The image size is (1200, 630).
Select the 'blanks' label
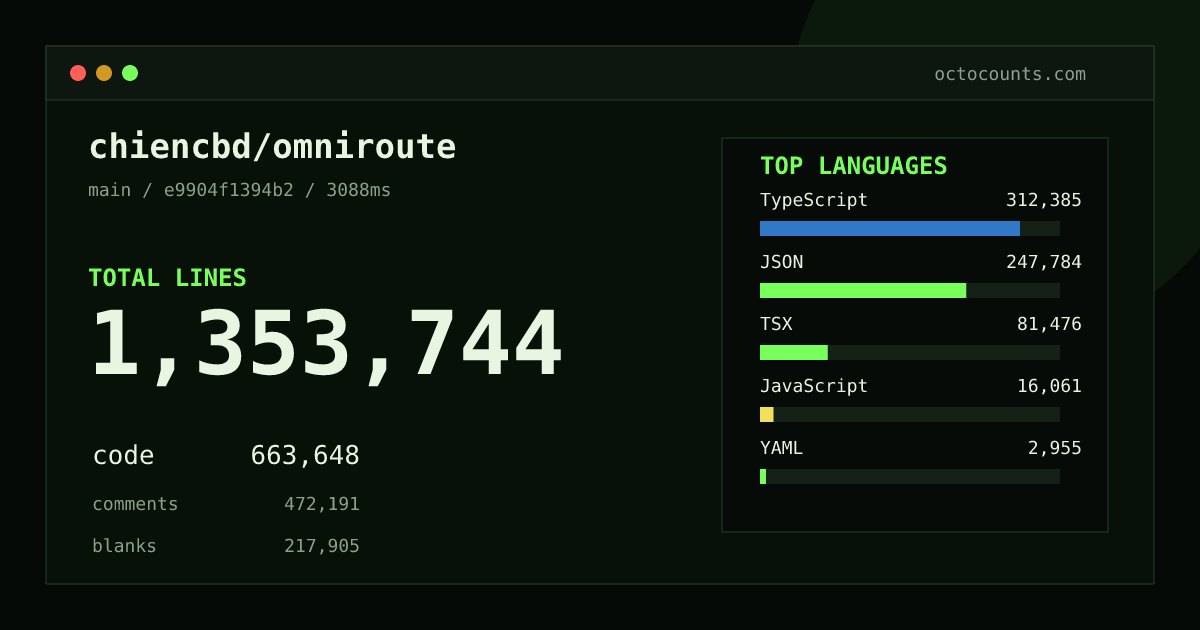(124, 546)
